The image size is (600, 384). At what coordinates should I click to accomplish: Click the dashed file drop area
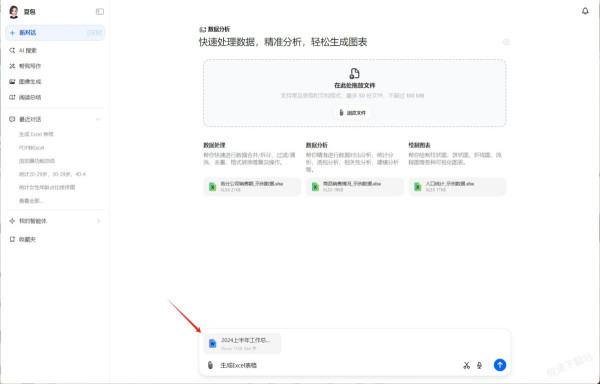point(354,93)
